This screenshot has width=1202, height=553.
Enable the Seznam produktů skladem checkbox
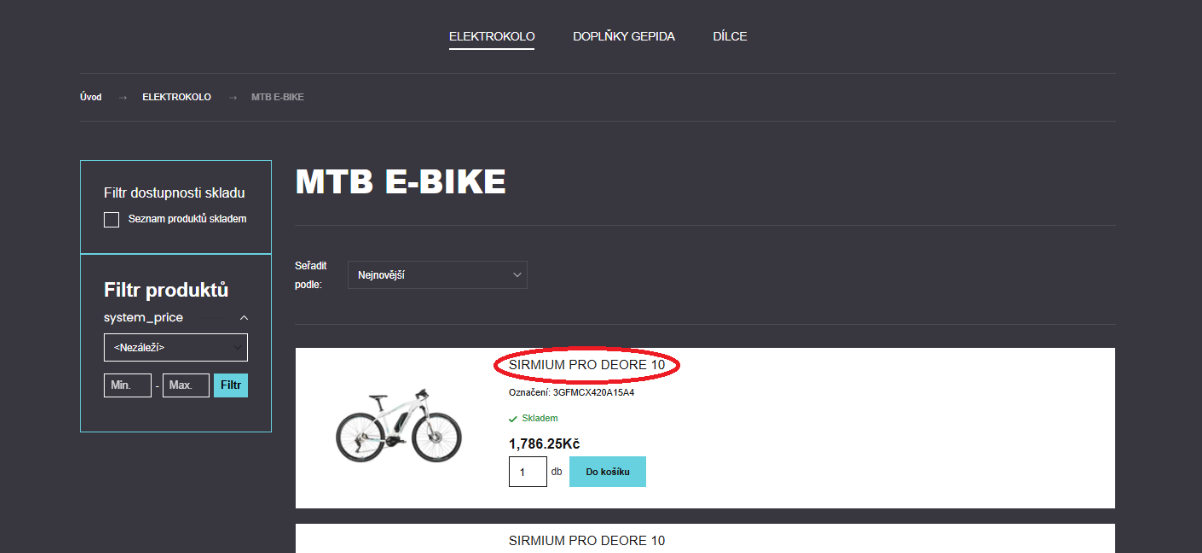pyautogui.click(x=112, y=220)
